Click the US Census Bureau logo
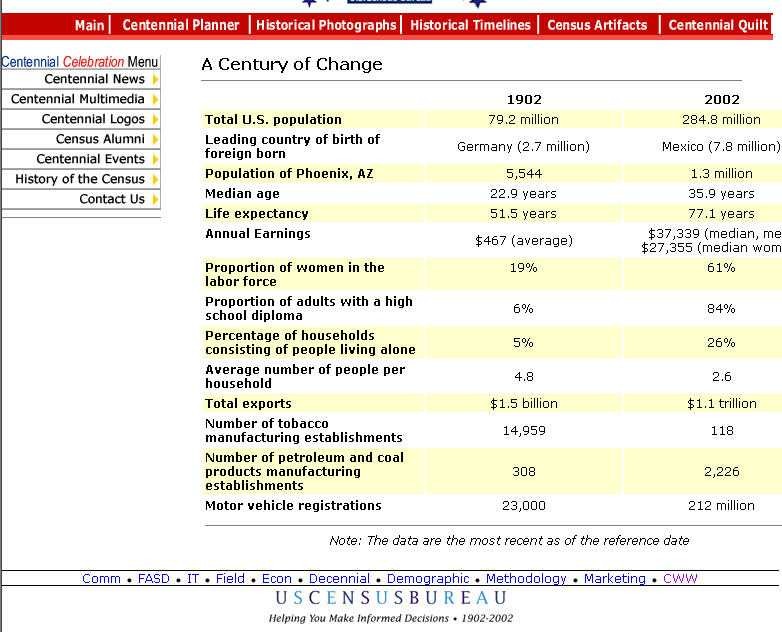 click(x=390, y=599)
